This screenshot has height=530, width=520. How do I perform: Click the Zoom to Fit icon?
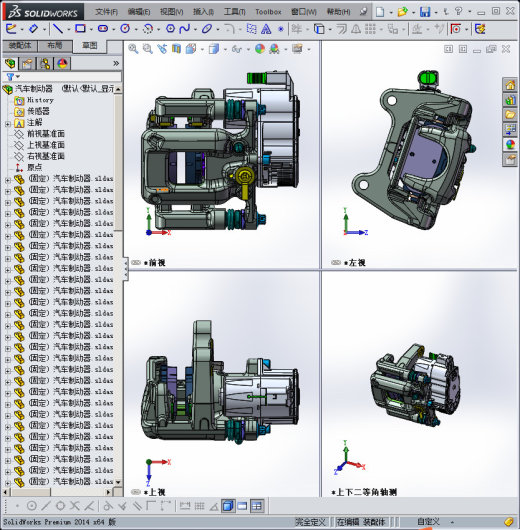(133, 49)
